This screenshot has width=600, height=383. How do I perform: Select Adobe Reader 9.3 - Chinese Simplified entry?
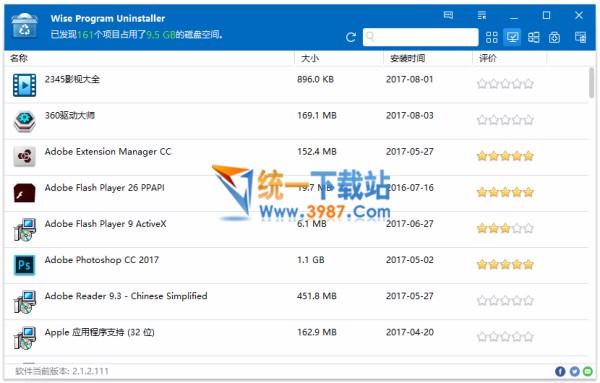tap(126, 296)
